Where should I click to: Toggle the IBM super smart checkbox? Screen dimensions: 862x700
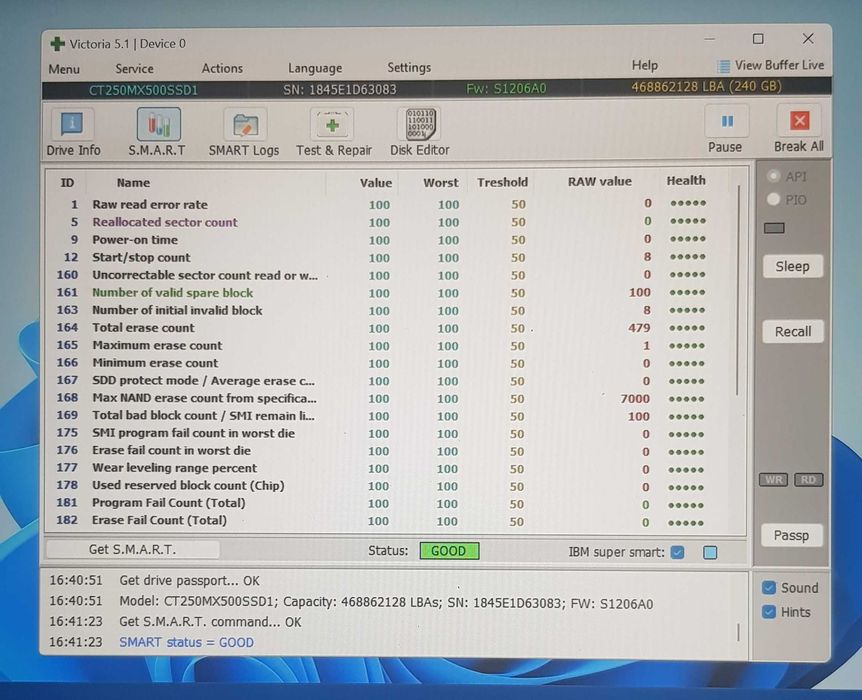click(x=678, y=552)
